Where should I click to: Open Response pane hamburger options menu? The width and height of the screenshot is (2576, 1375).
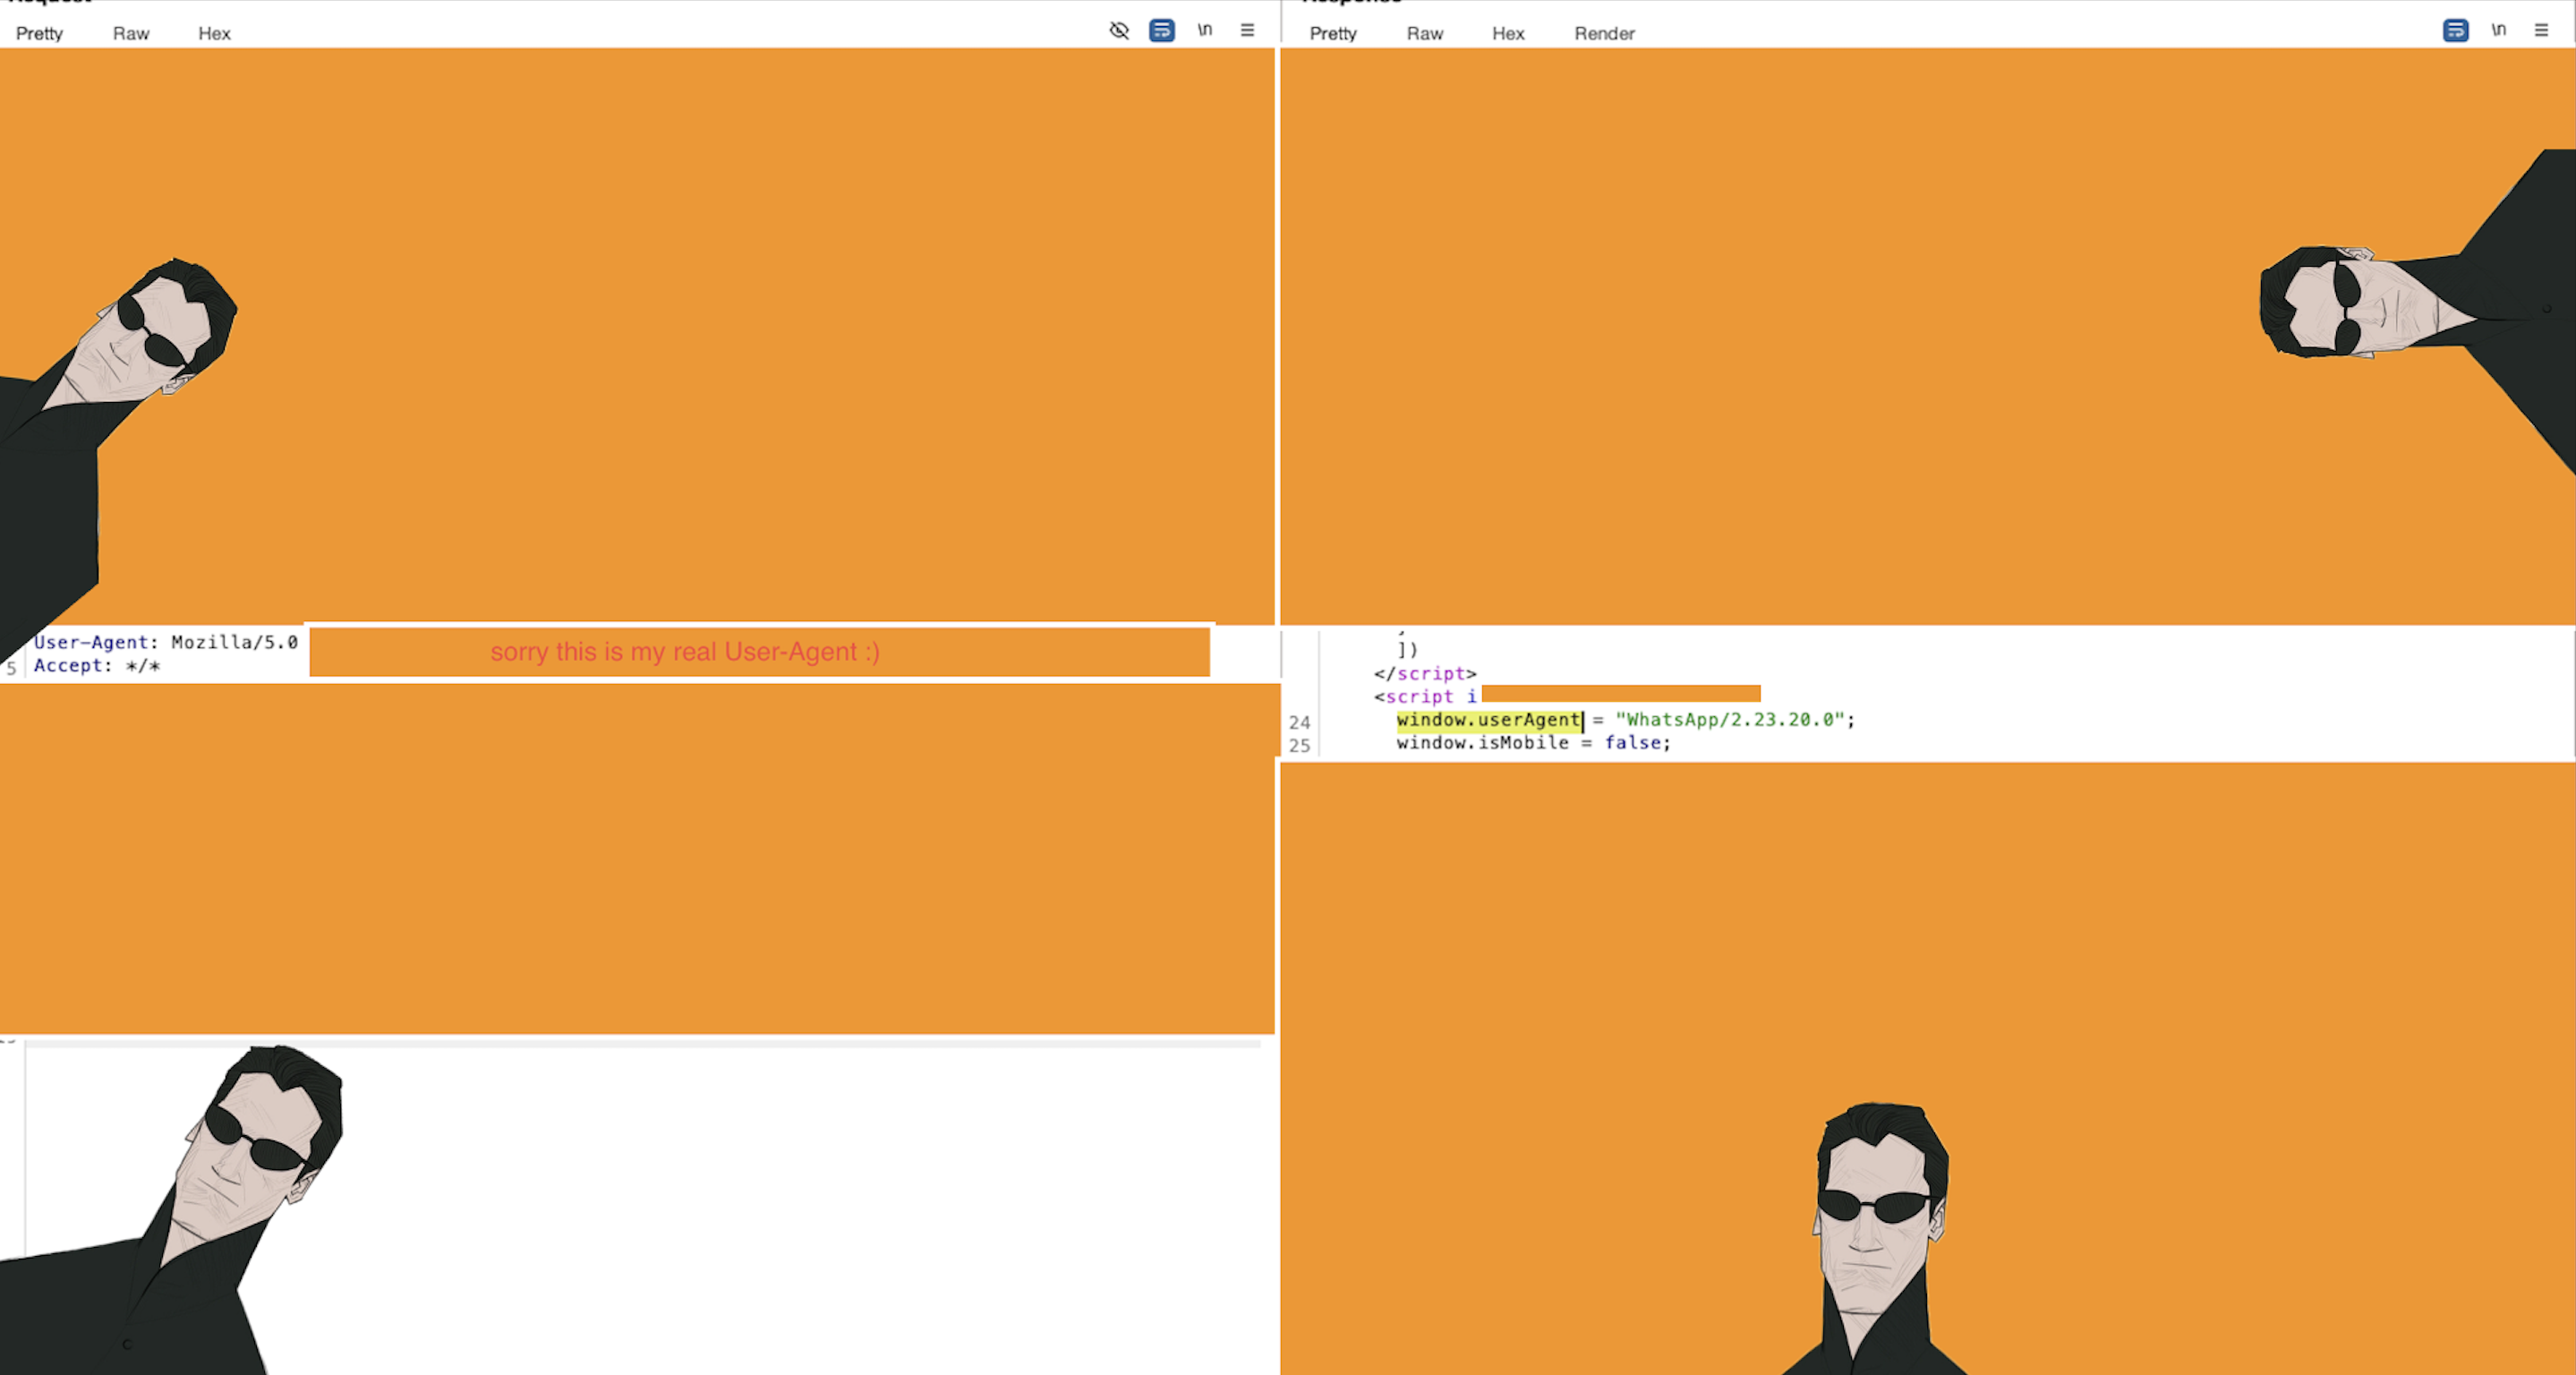click(2541, 30)
